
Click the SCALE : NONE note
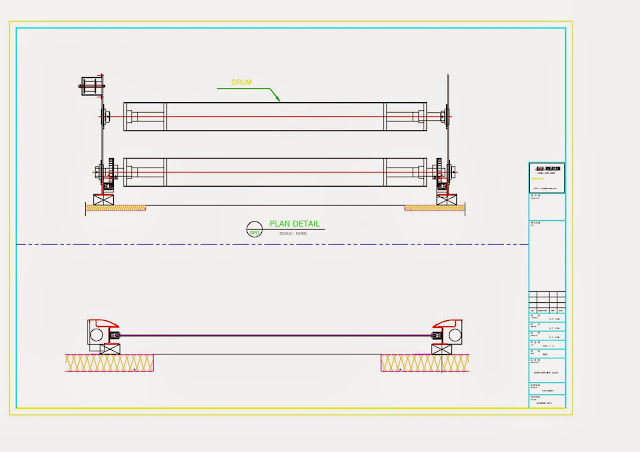[x=293, y=234]
